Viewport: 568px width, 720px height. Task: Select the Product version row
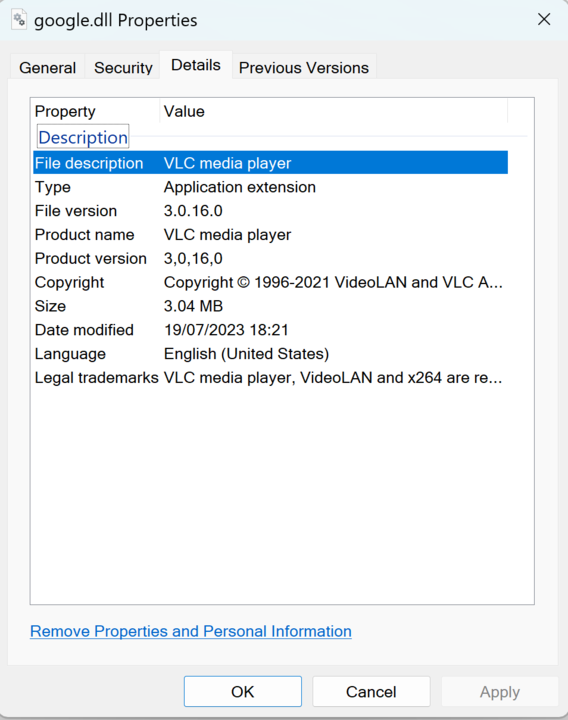[270, 259]
